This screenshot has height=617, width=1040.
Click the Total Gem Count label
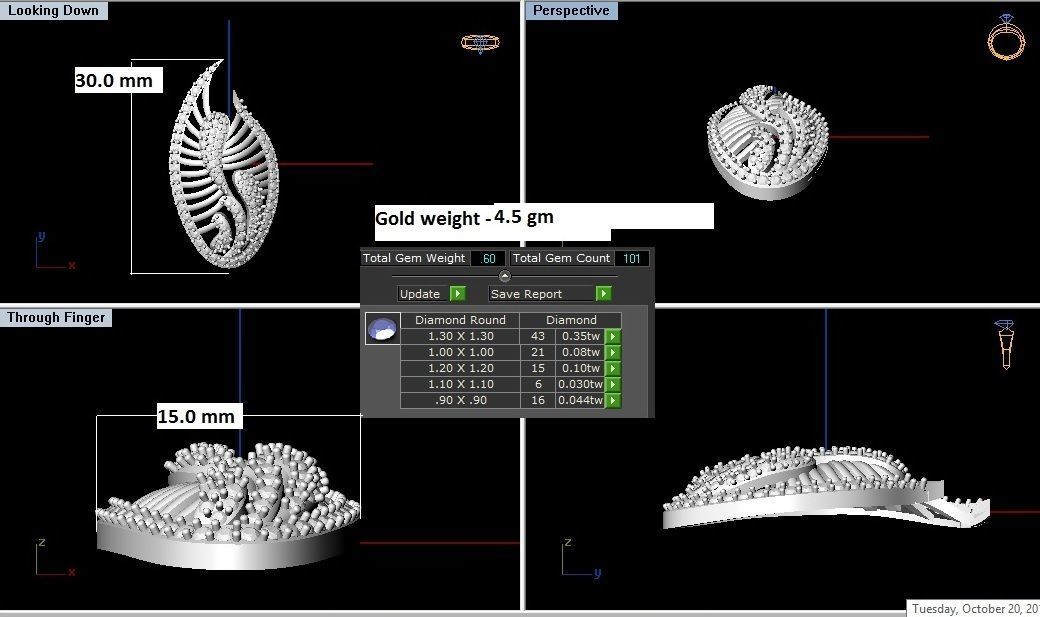[561, 258]
